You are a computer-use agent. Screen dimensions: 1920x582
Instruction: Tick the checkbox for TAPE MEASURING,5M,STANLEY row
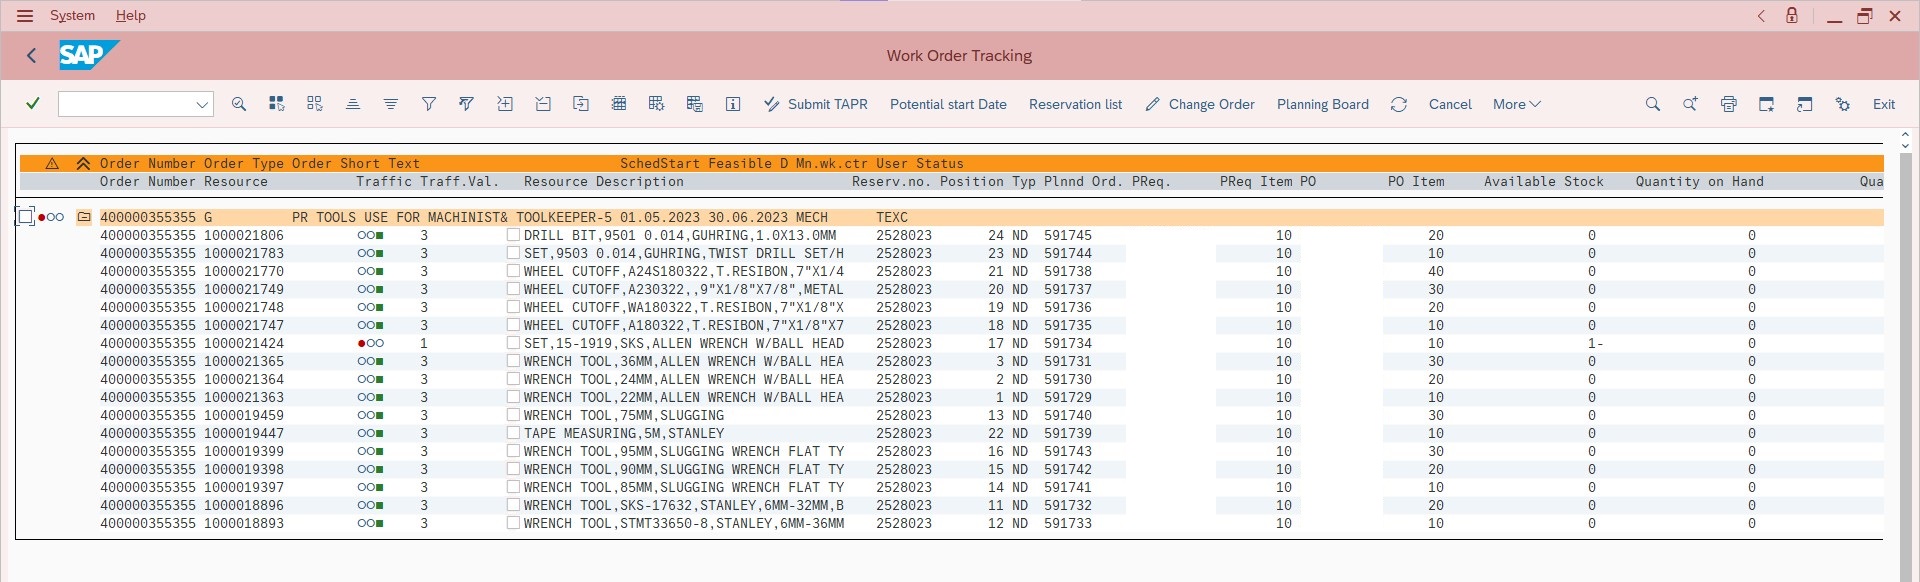(x=513, y=433)
